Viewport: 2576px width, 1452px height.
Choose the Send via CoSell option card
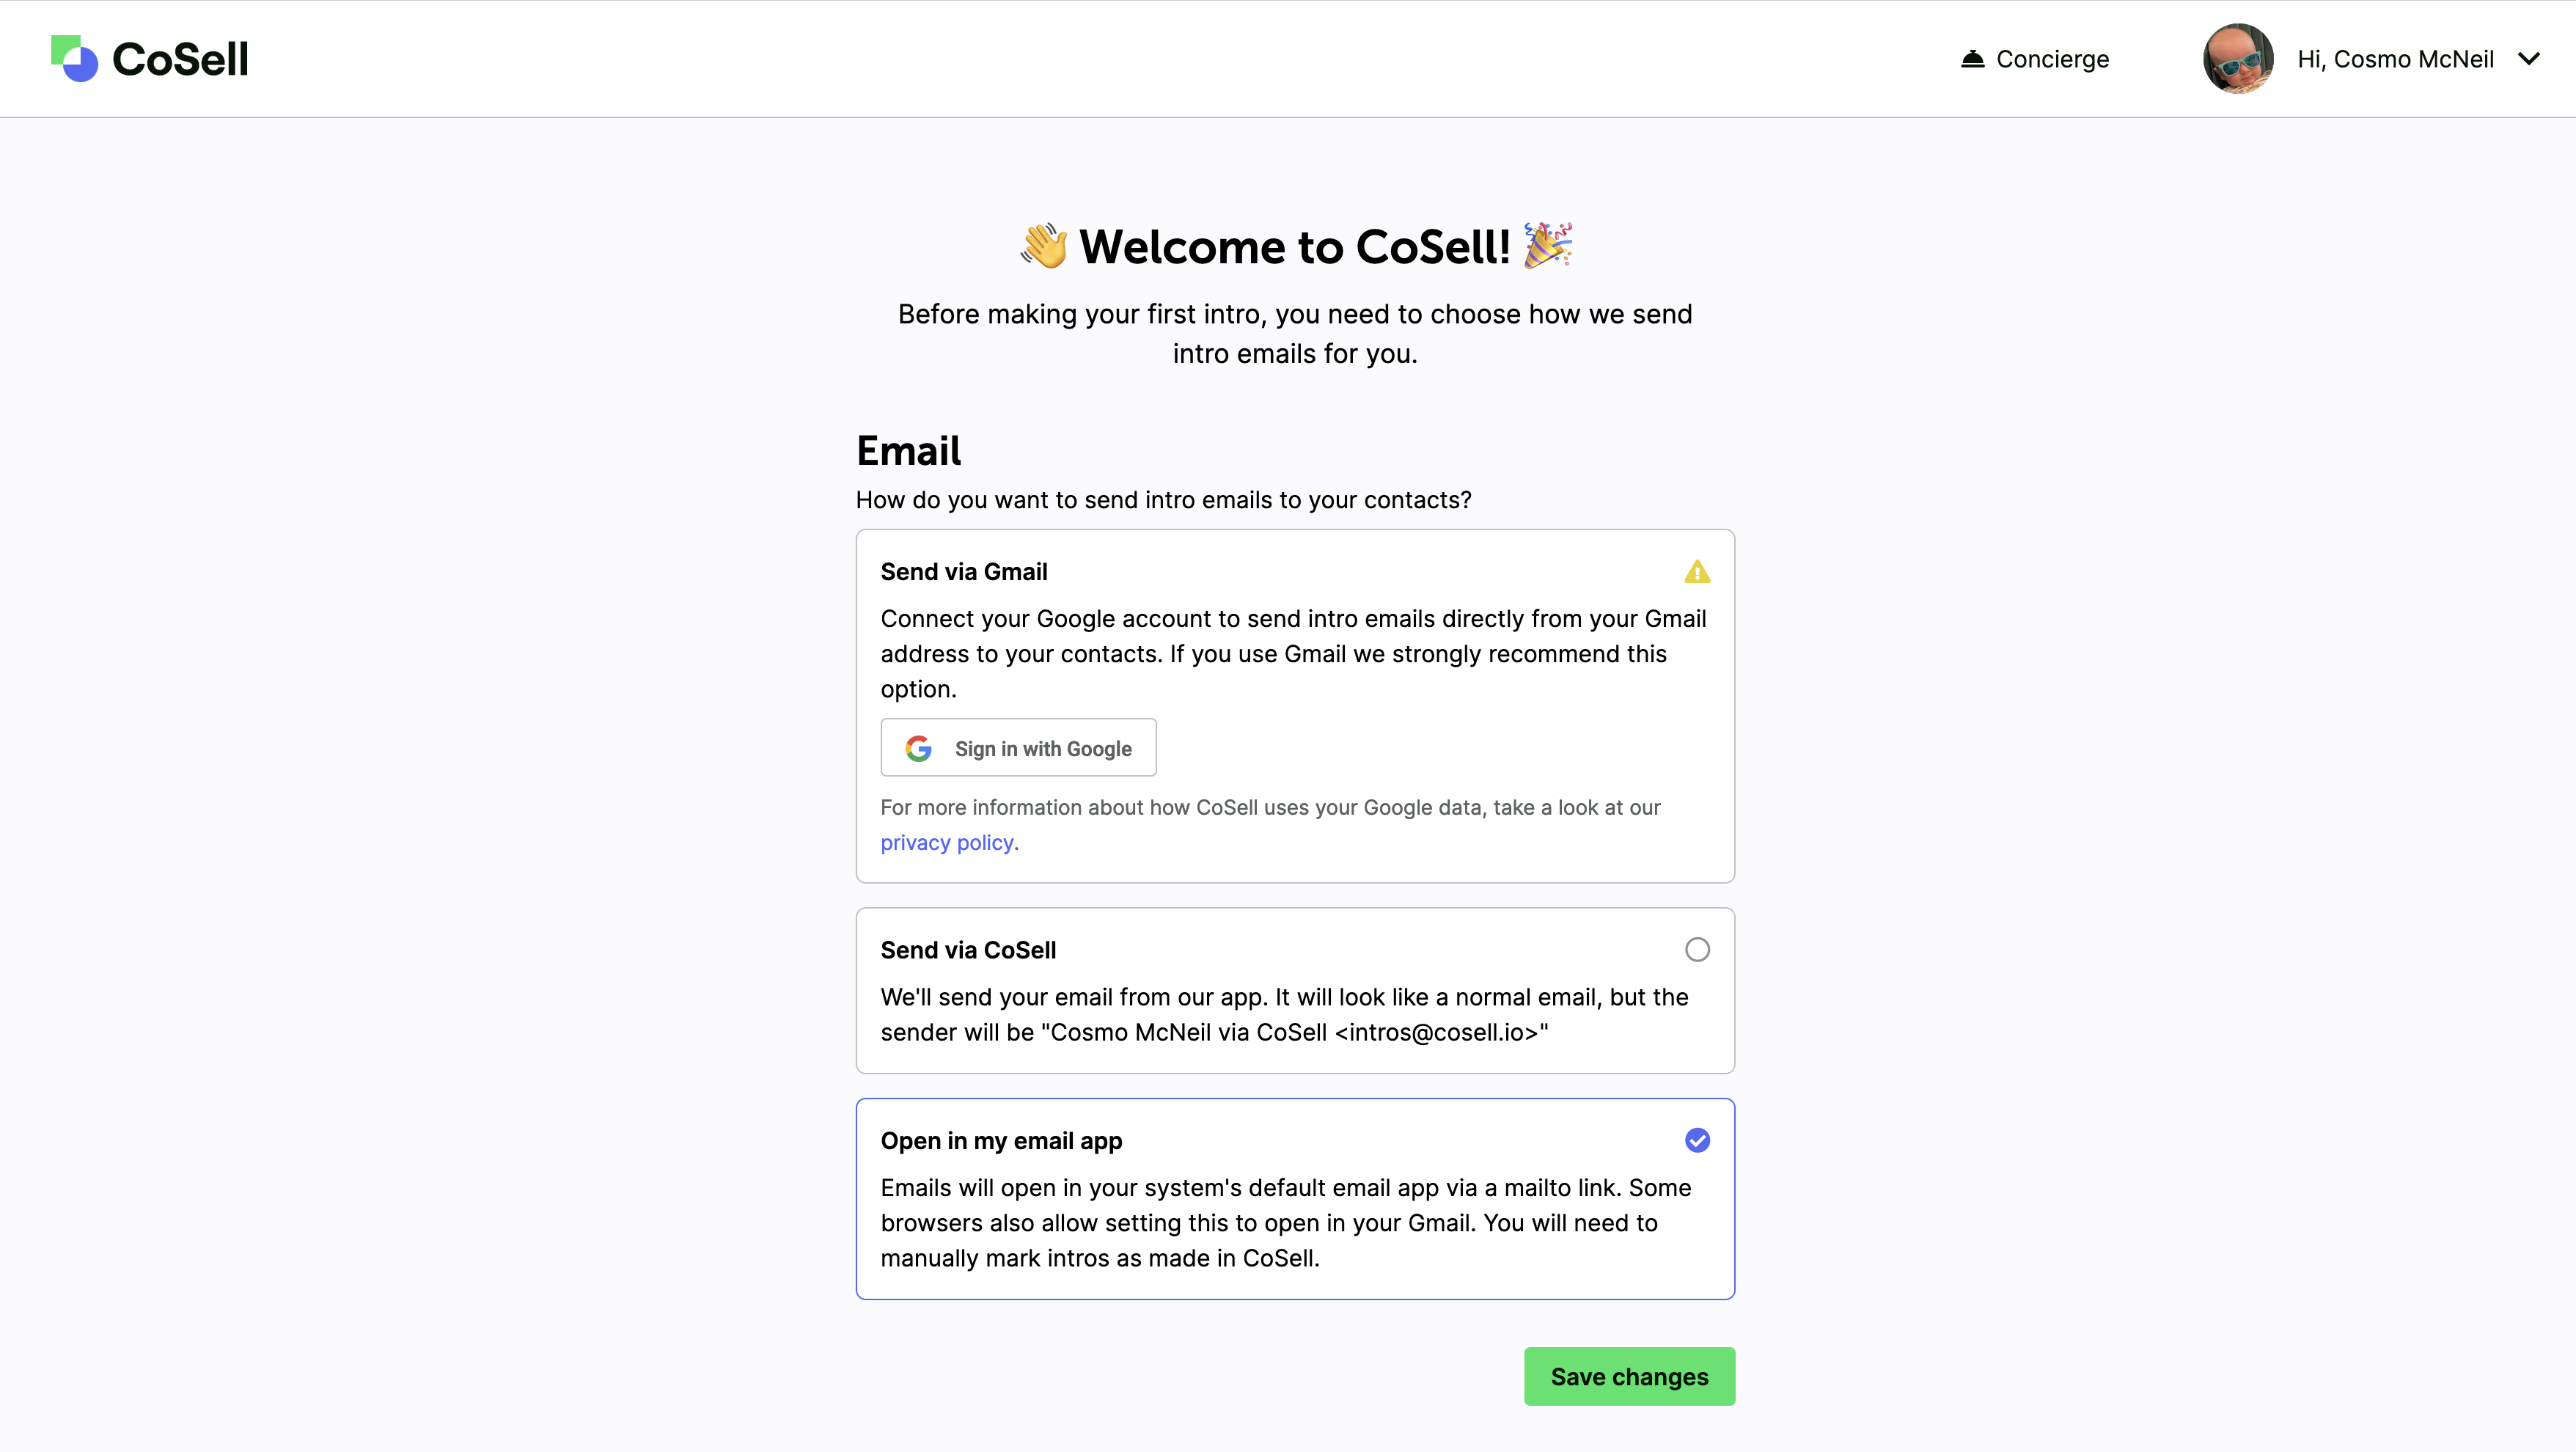(1295, 991)
